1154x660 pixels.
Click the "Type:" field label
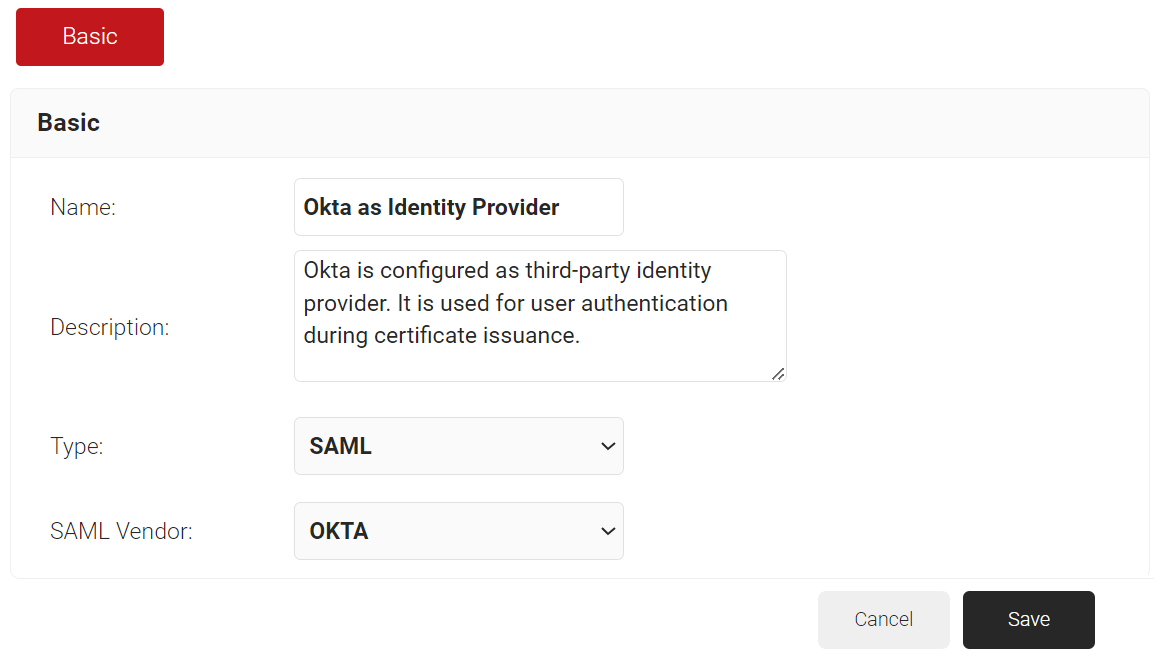[x=77, y=446]
